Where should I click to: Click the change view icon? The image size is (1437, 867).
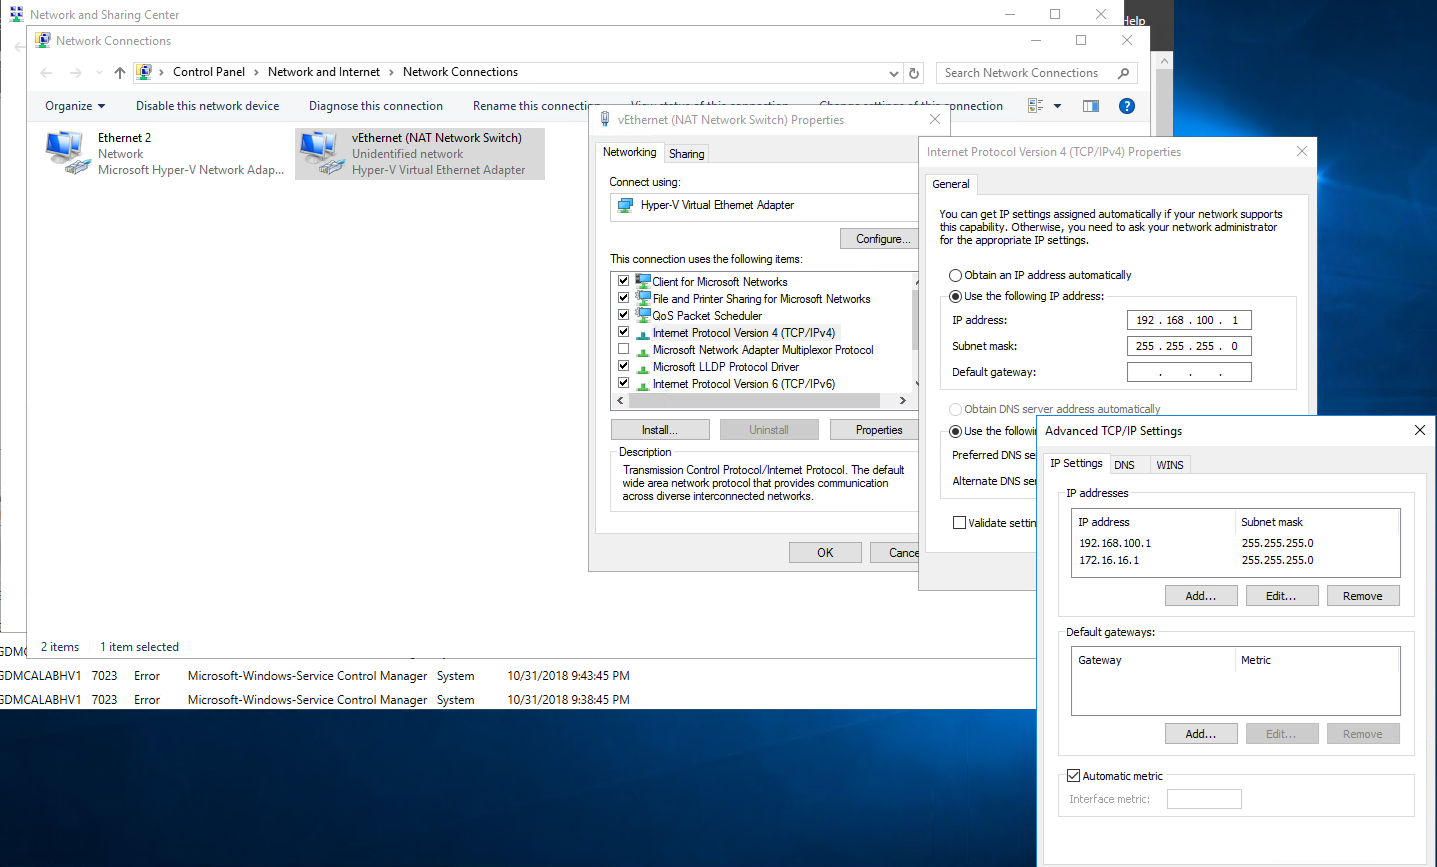1036,106
